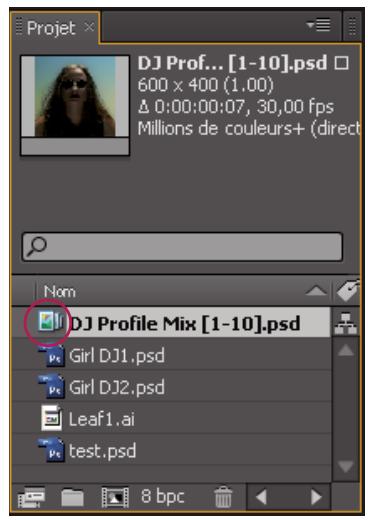The image size is (368, 520).
Task: Click the Interpret Footage icon
Action: tap(31, 497)
